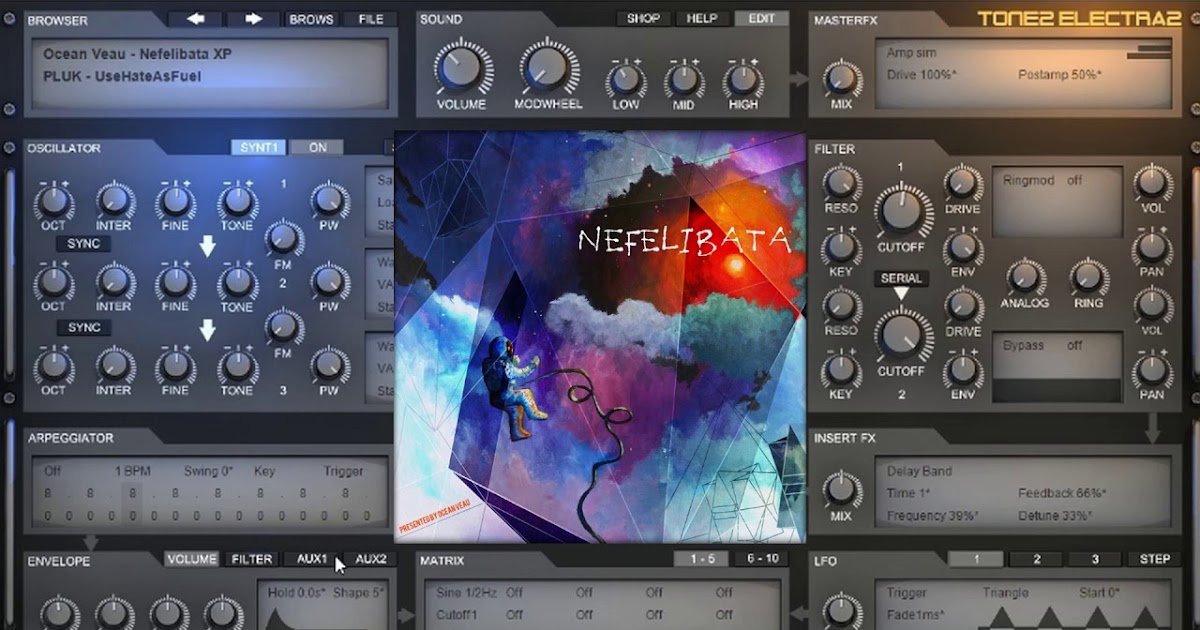Open the LFO Triangle waveform selector
This screenshot has width=1200, height=630.
1005,593
